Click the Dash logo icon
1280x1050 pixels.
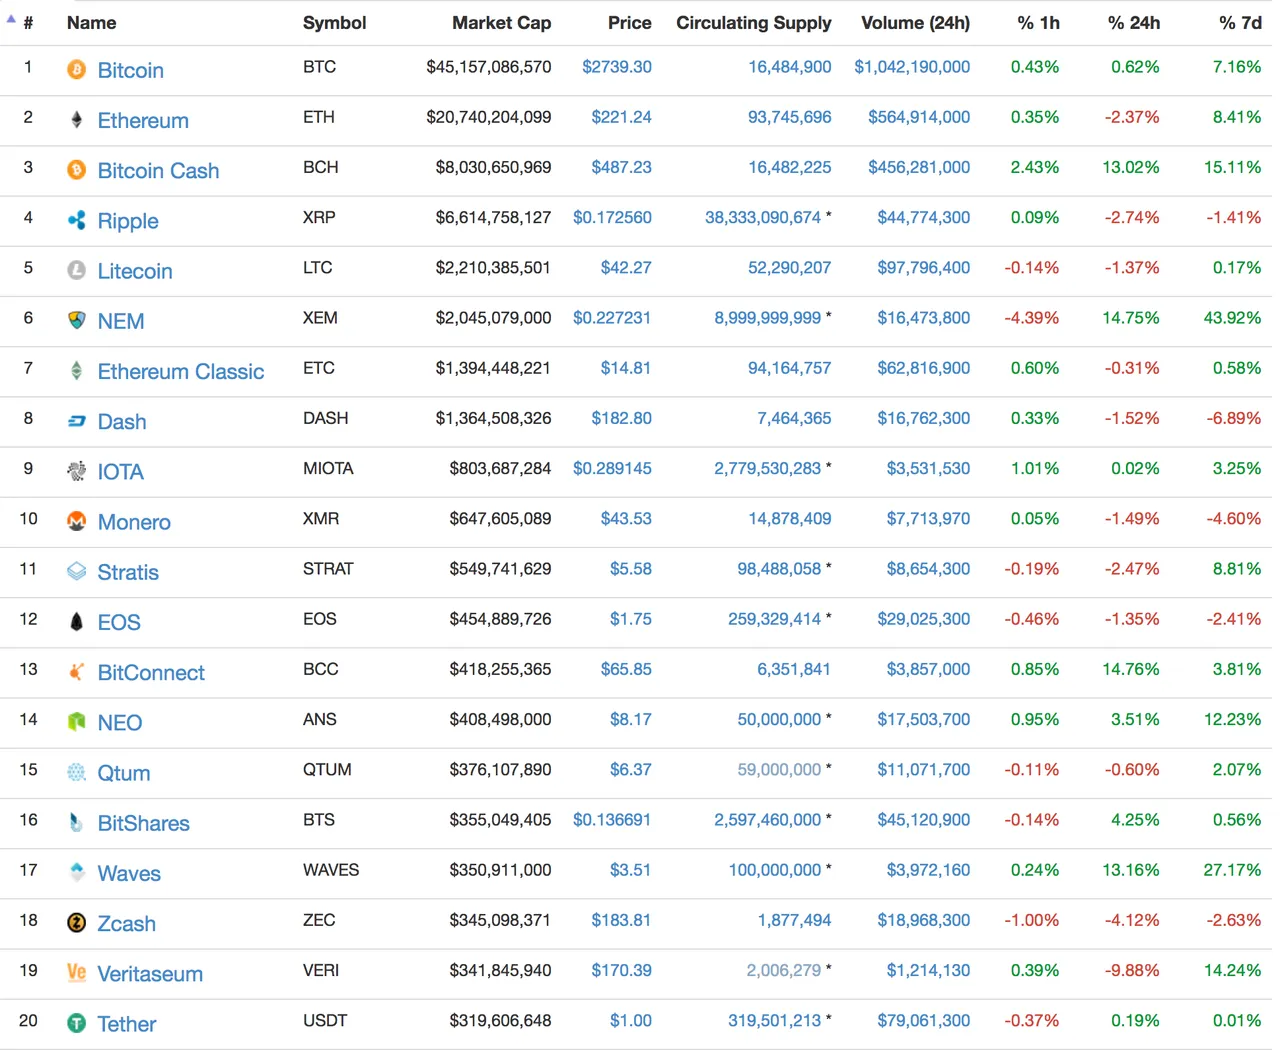click(x=76, y=421)
